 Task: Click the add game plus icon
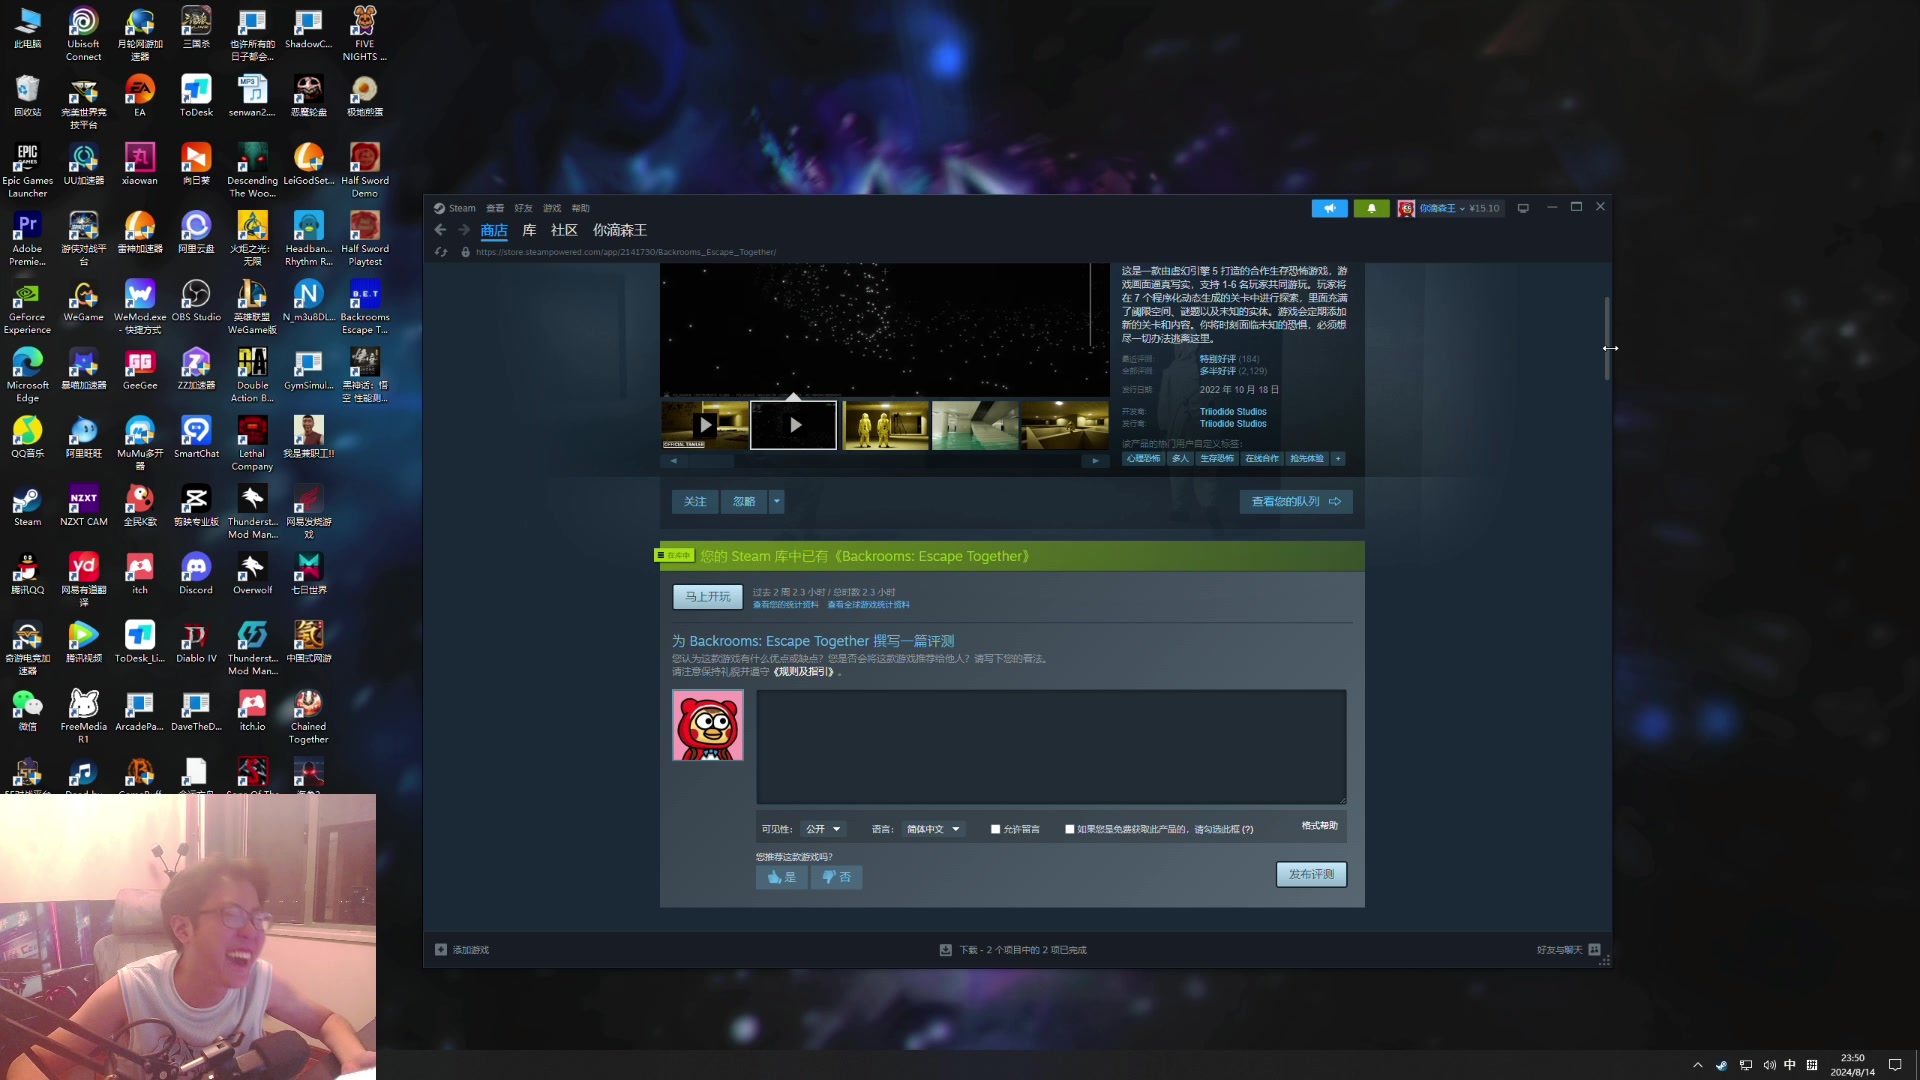click(441, 950)
